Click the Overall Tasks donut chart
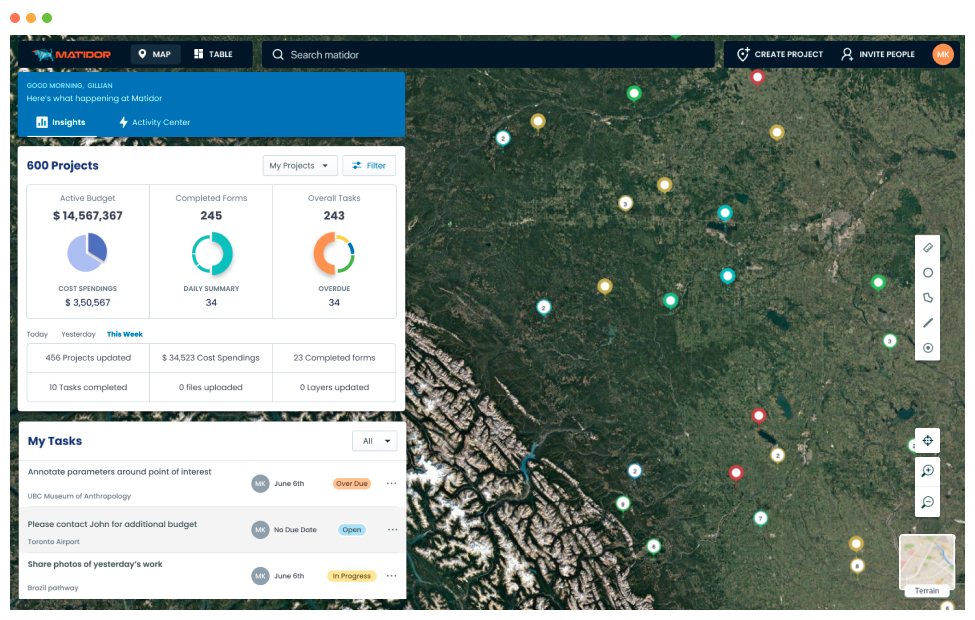Viewport: 975px width, 620px height. tap(334, 253)
